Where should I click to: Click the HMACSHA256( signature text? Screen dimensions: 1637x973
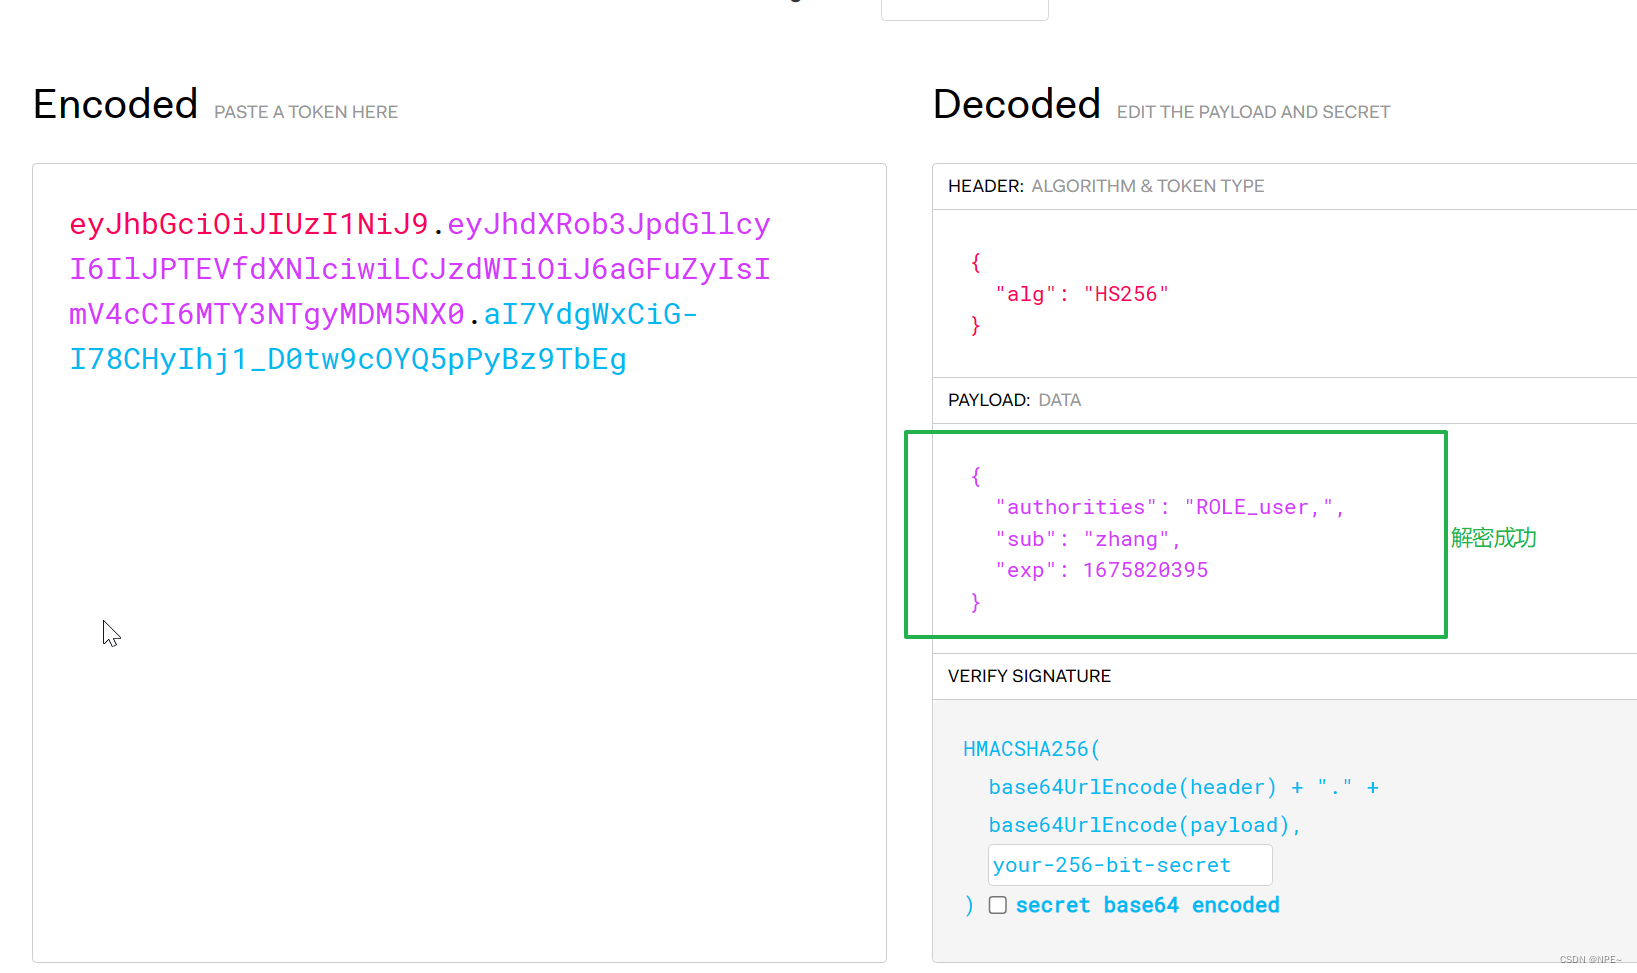[1031, 749]
